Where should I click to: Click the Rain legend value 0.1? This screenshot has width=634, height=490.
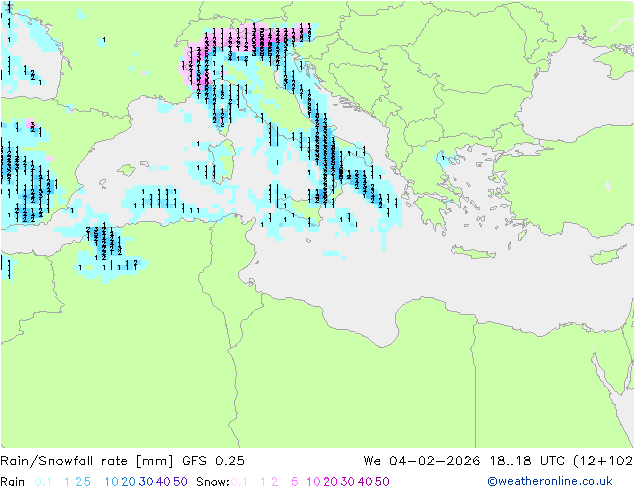(x=43, y=482)
